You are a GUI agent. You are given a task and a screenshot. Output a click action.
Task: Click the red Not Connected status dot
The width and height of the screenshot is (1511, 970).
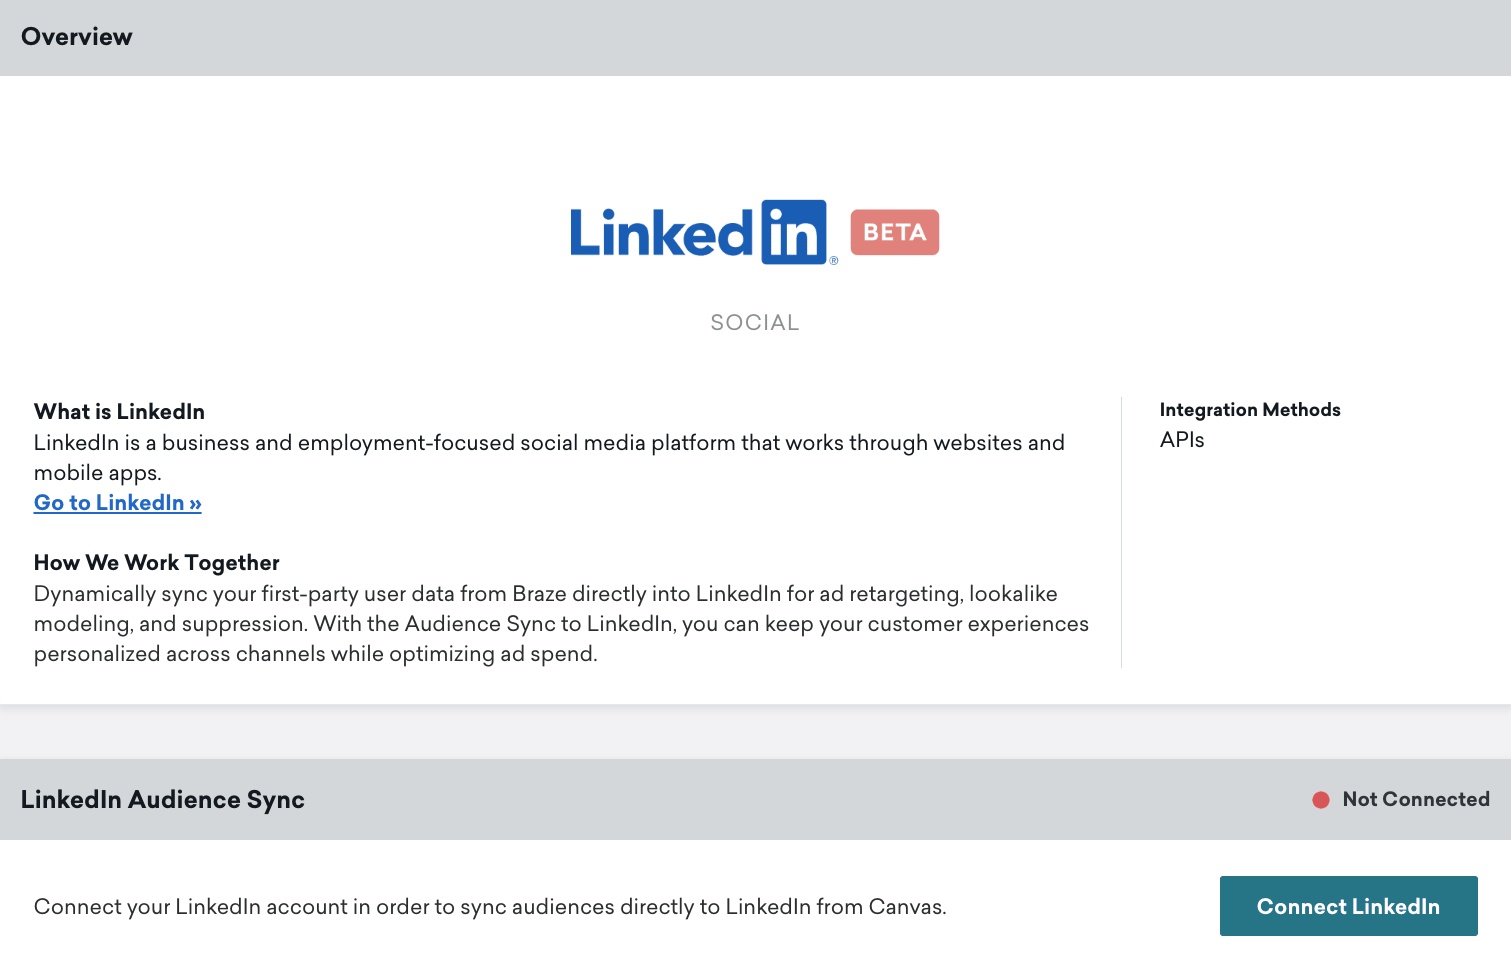tap(1320, 798)
